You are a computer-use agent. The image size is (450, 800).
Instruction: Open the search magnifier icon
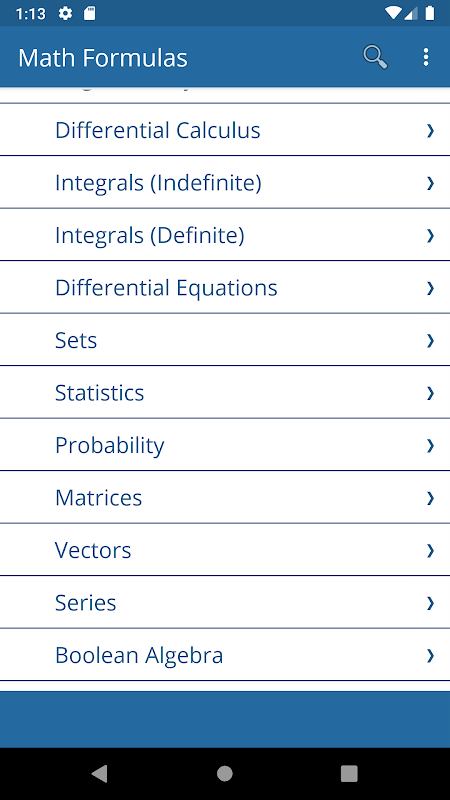[375, 57]
